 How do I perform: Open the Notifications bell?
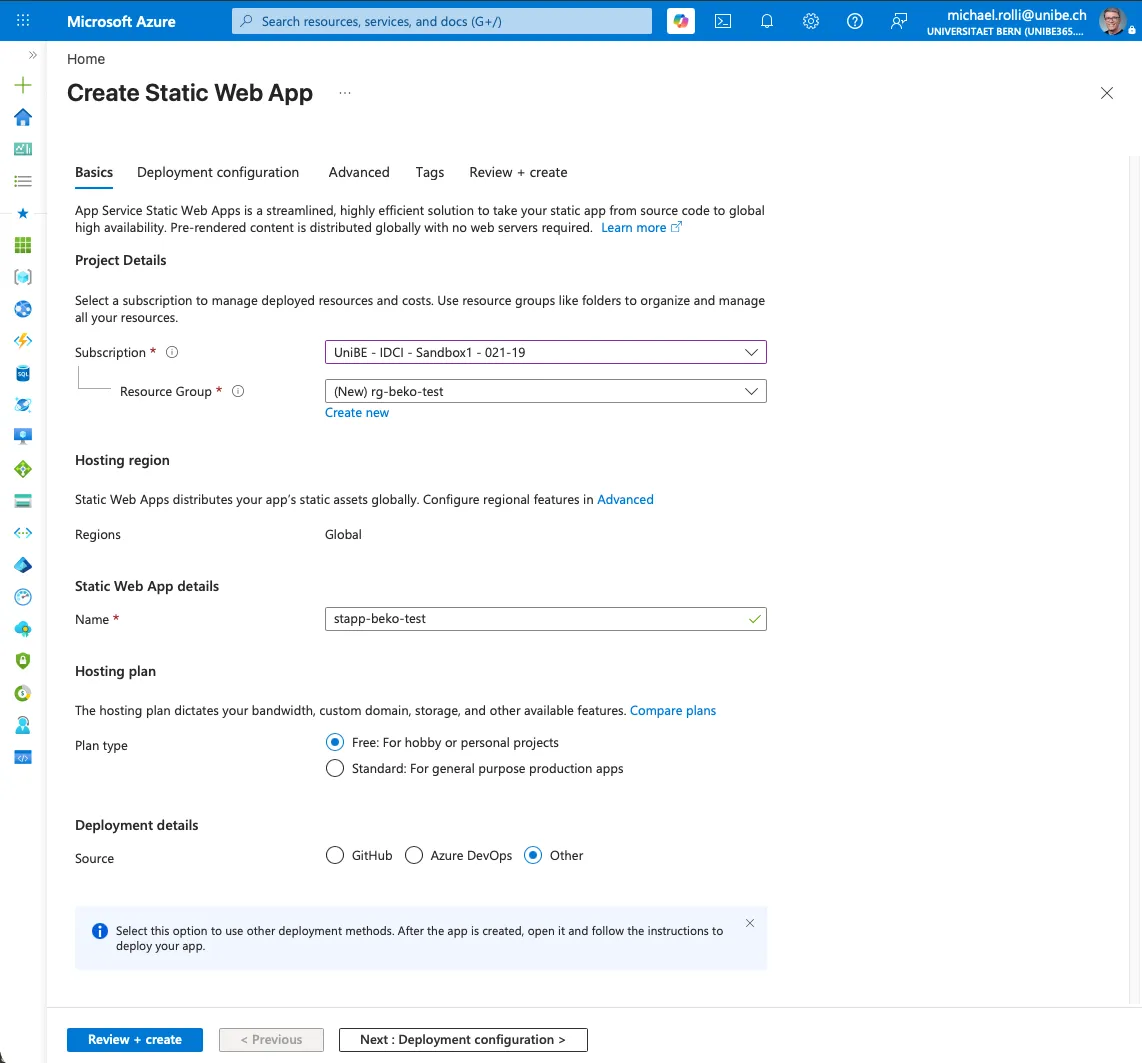[x=766, y=21]
